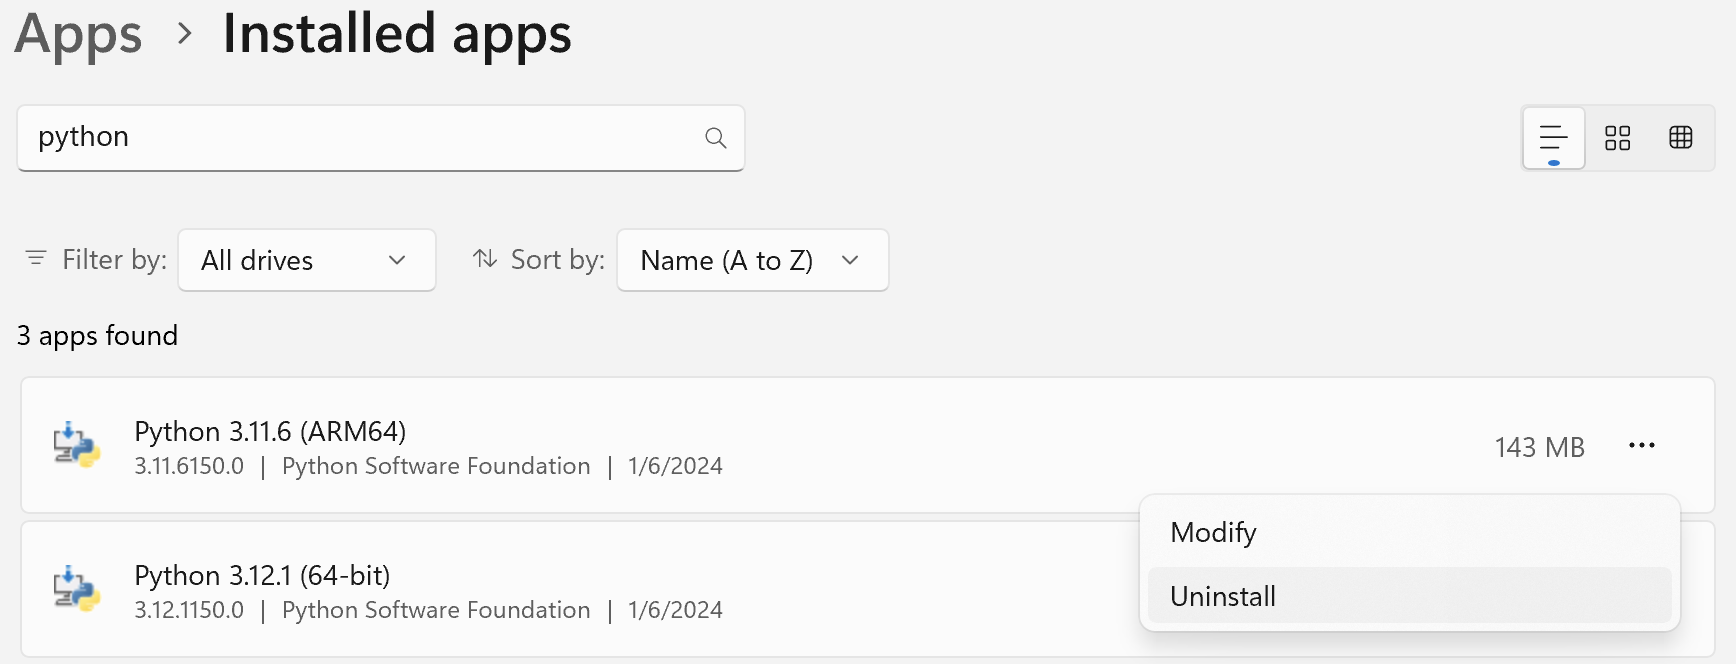Viewport: 1736px width, 664px height.
Task: Click the Installed apps heading
Action: click(x=397, y=34)
